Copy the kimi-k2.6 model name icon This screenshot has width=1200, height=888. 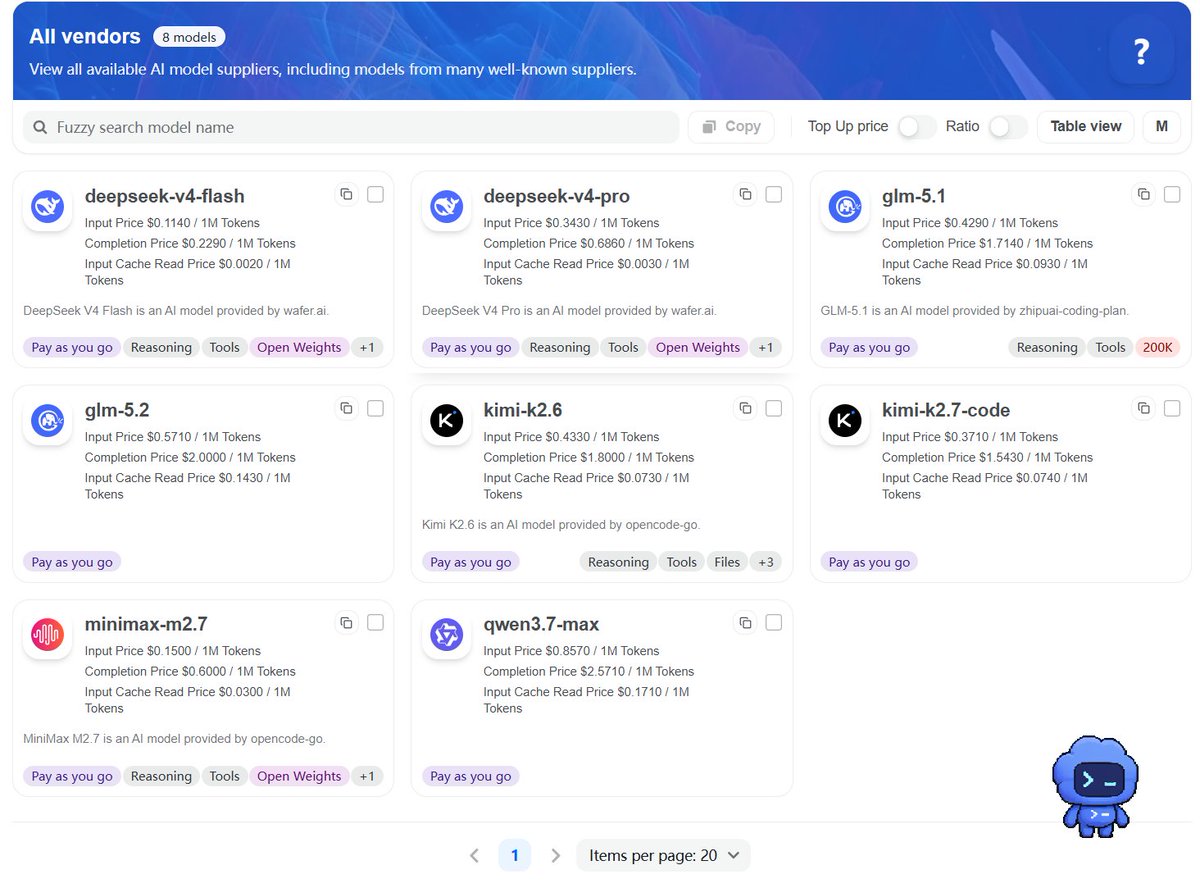[x=745, y=408]
